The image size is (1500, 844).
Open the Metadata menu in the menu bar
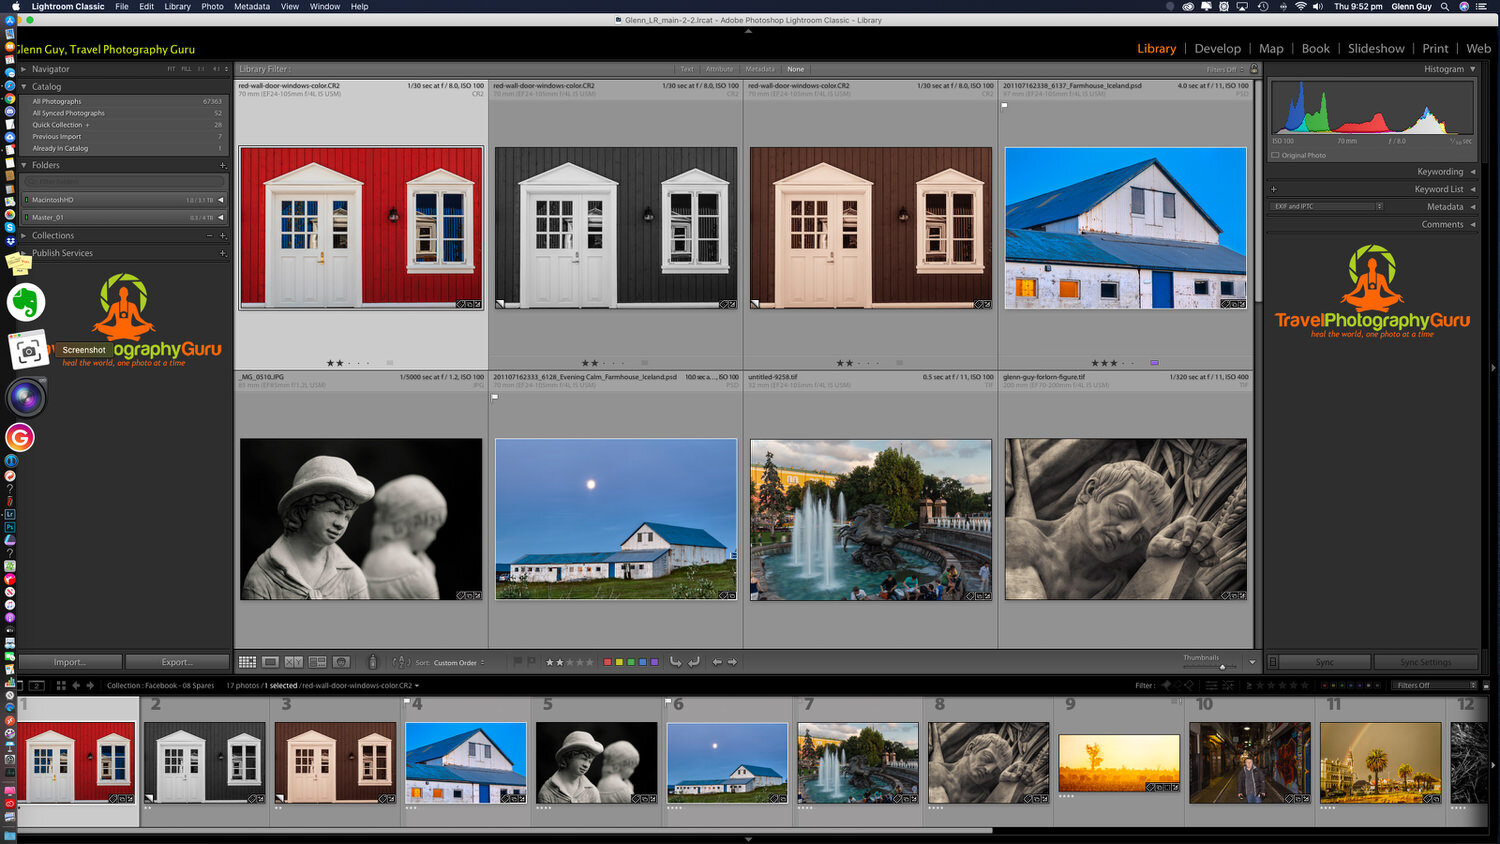(252, 6)
